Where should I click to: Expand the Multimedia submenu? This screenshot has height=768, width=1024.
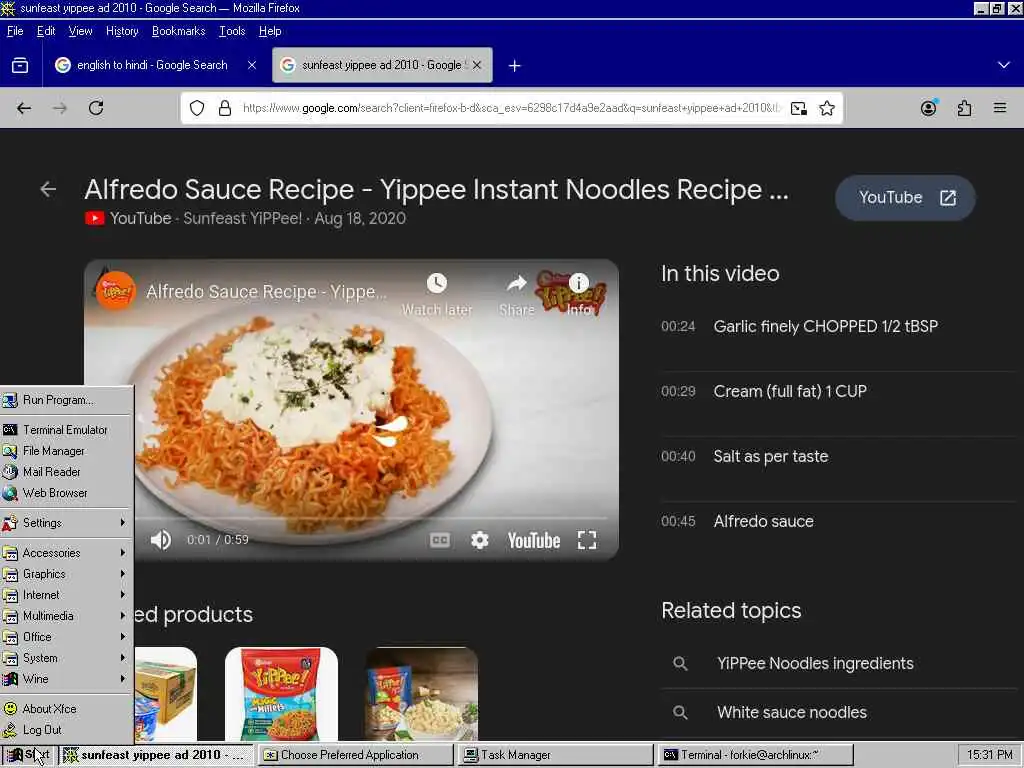pyautogui.click(x=67, y=616)
